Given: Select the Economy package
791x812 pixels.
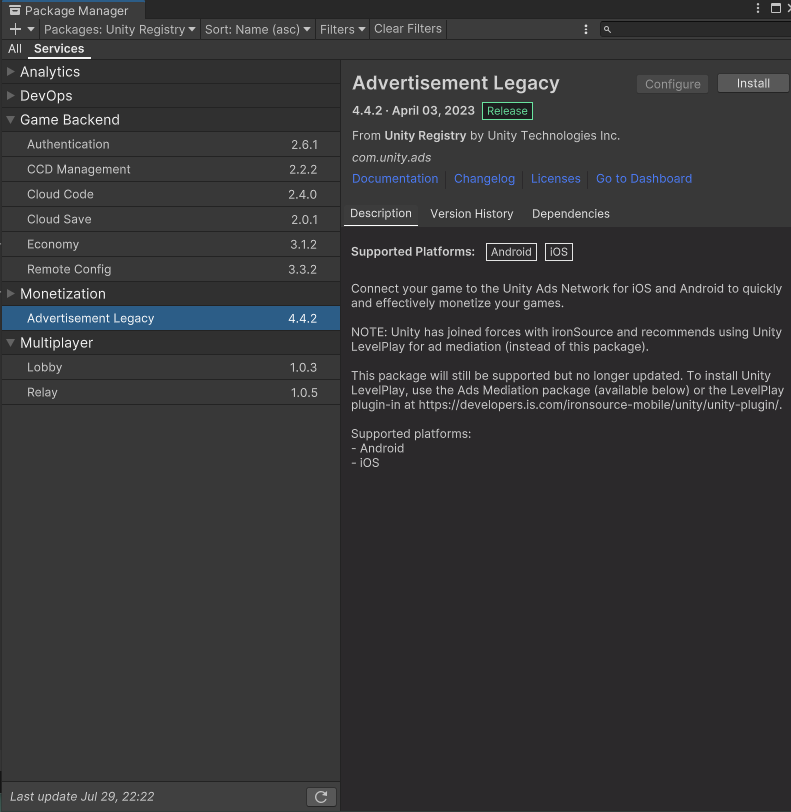Looking at the screenshot, I should (170, 244).
